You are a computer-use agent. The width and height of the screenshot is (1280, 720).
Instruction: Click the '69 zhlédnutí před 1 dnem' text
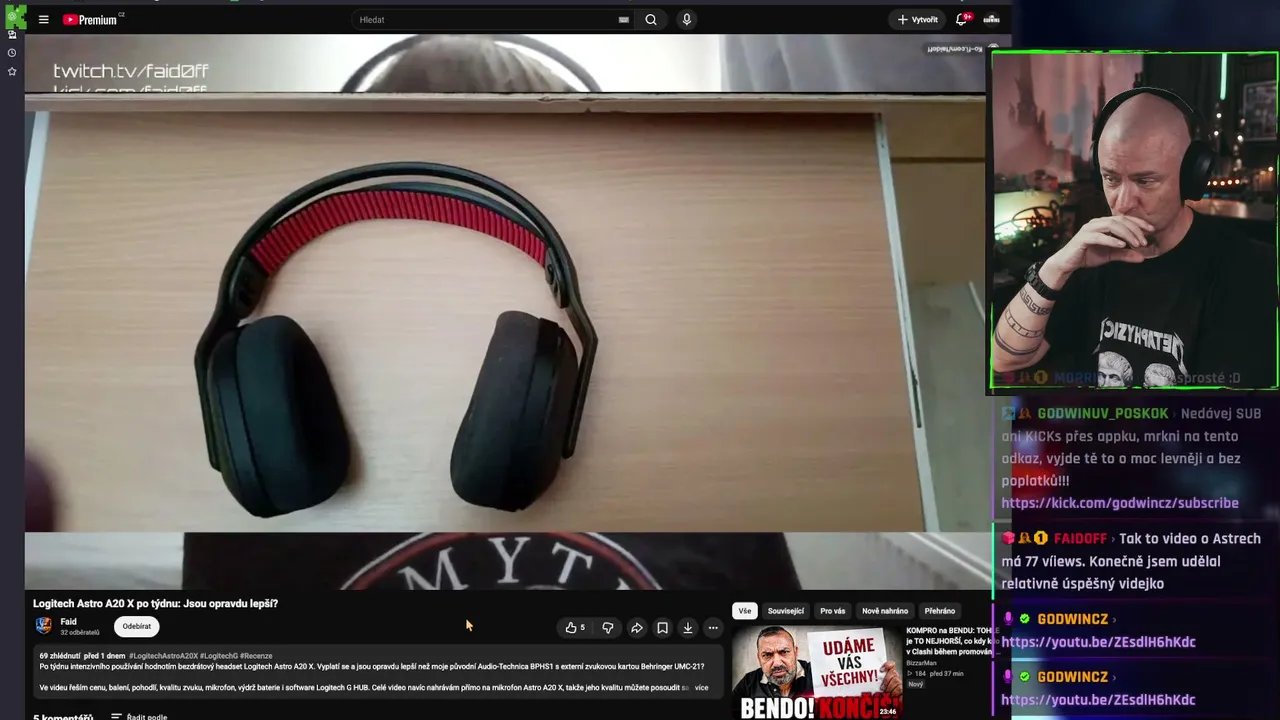(82, 656)
